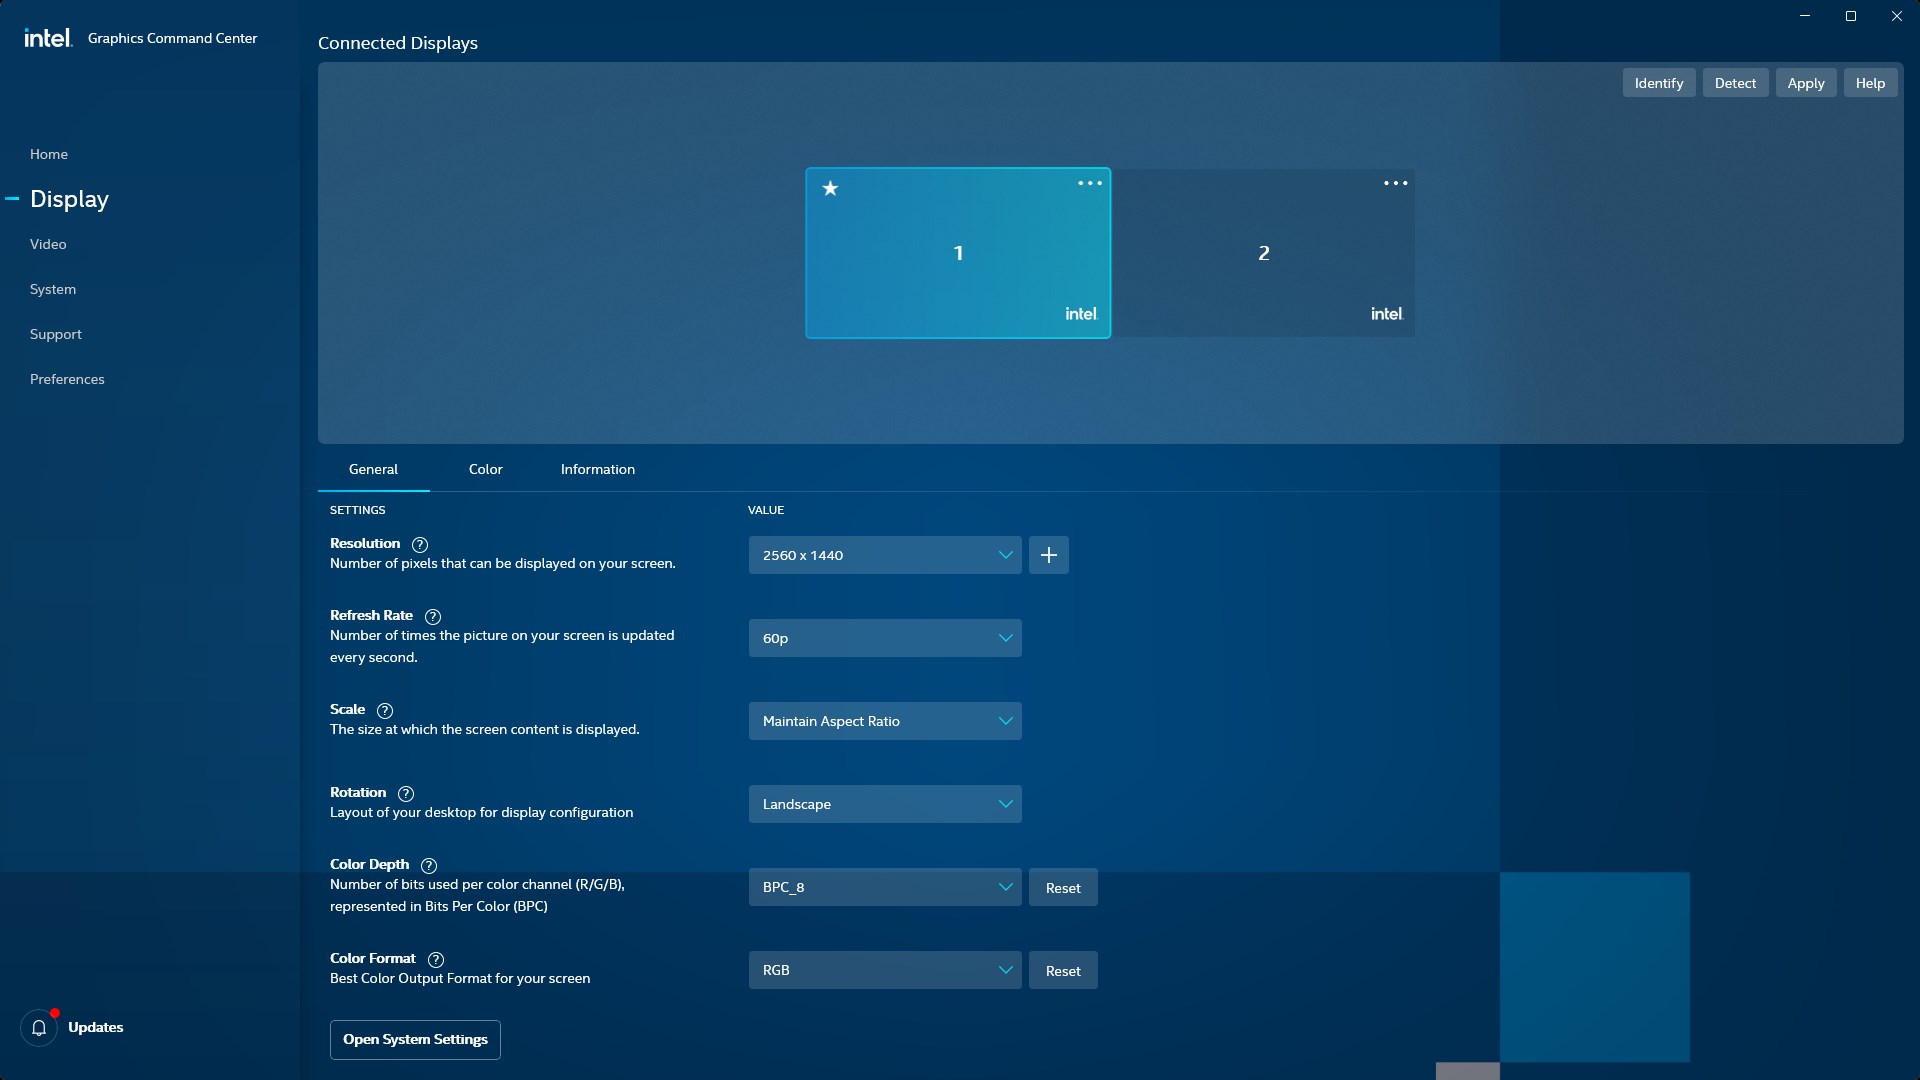The width and height of the screenshot is (1920, 1080).
Task: Open the ellipsis menu on display 1
Action: pyautogui.click(x=1089, y=183)
